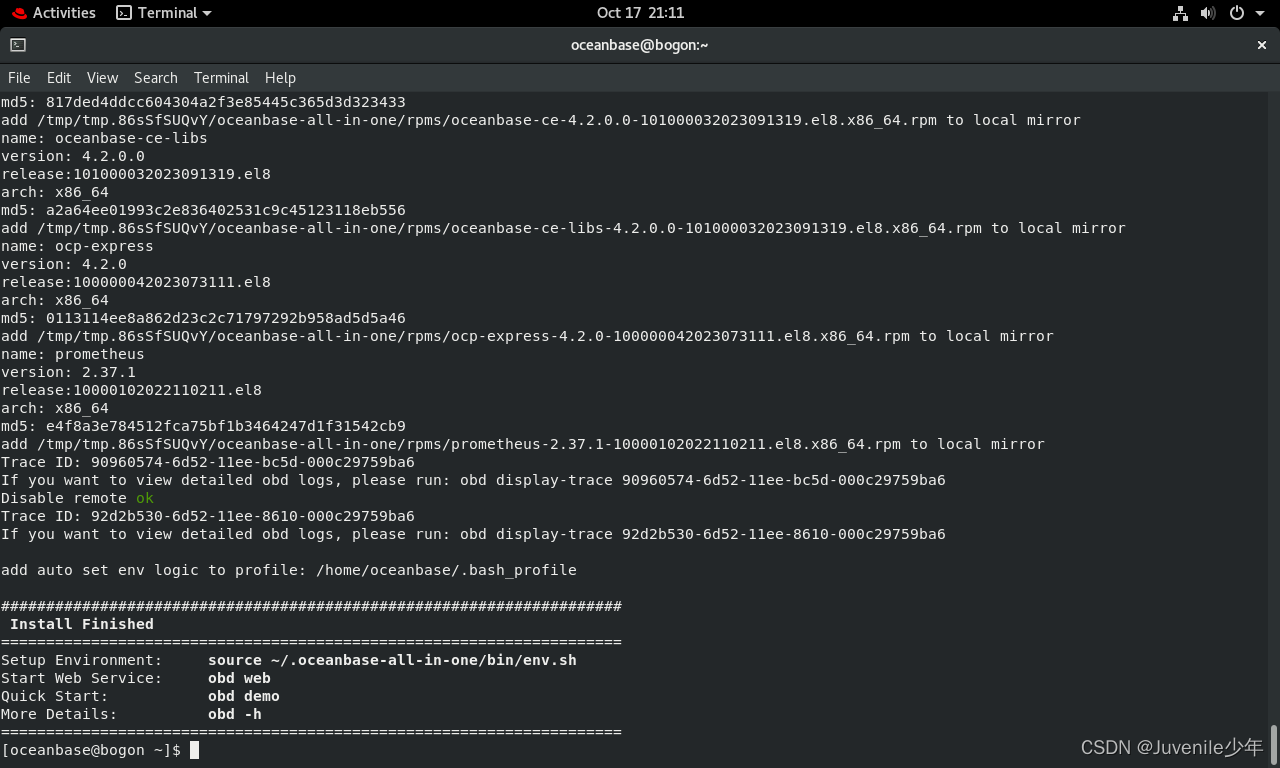Click the 'md5: 0113114ee8a862d23c2c71797292b958ad5d5a46' line
This screenshot has width=1280, height=768.
(x=203, y=318)
